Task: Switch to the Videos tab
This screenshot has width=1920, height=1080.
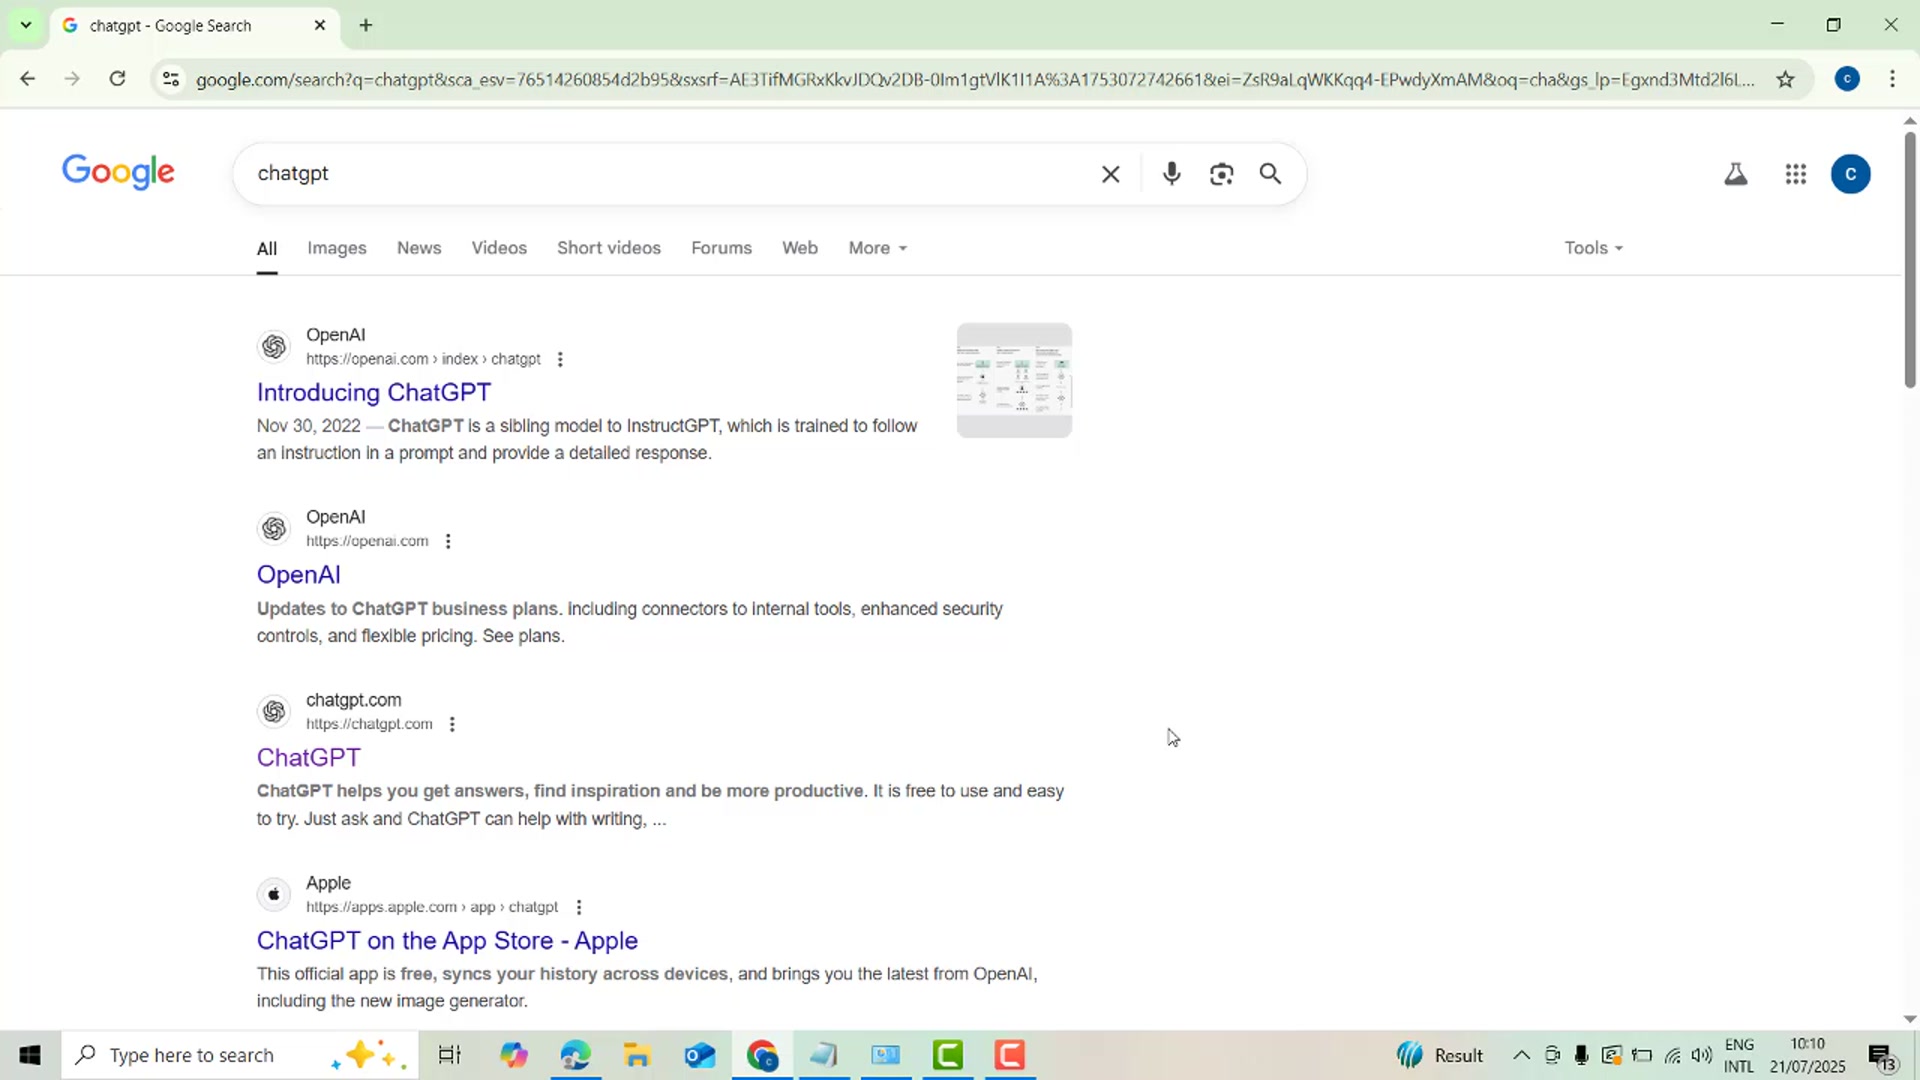Action: [x=499, y=248]
